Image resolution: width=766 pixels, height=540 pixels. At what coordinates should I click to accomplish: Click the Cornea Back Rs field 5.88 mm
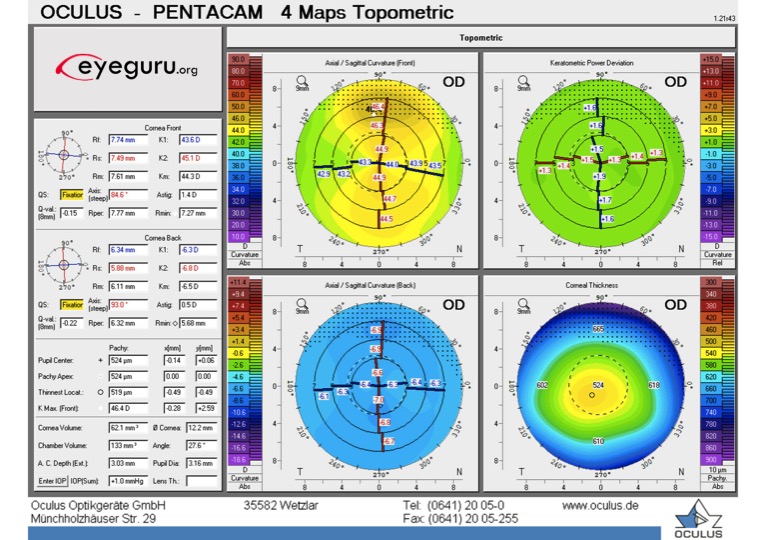(128, 268)
